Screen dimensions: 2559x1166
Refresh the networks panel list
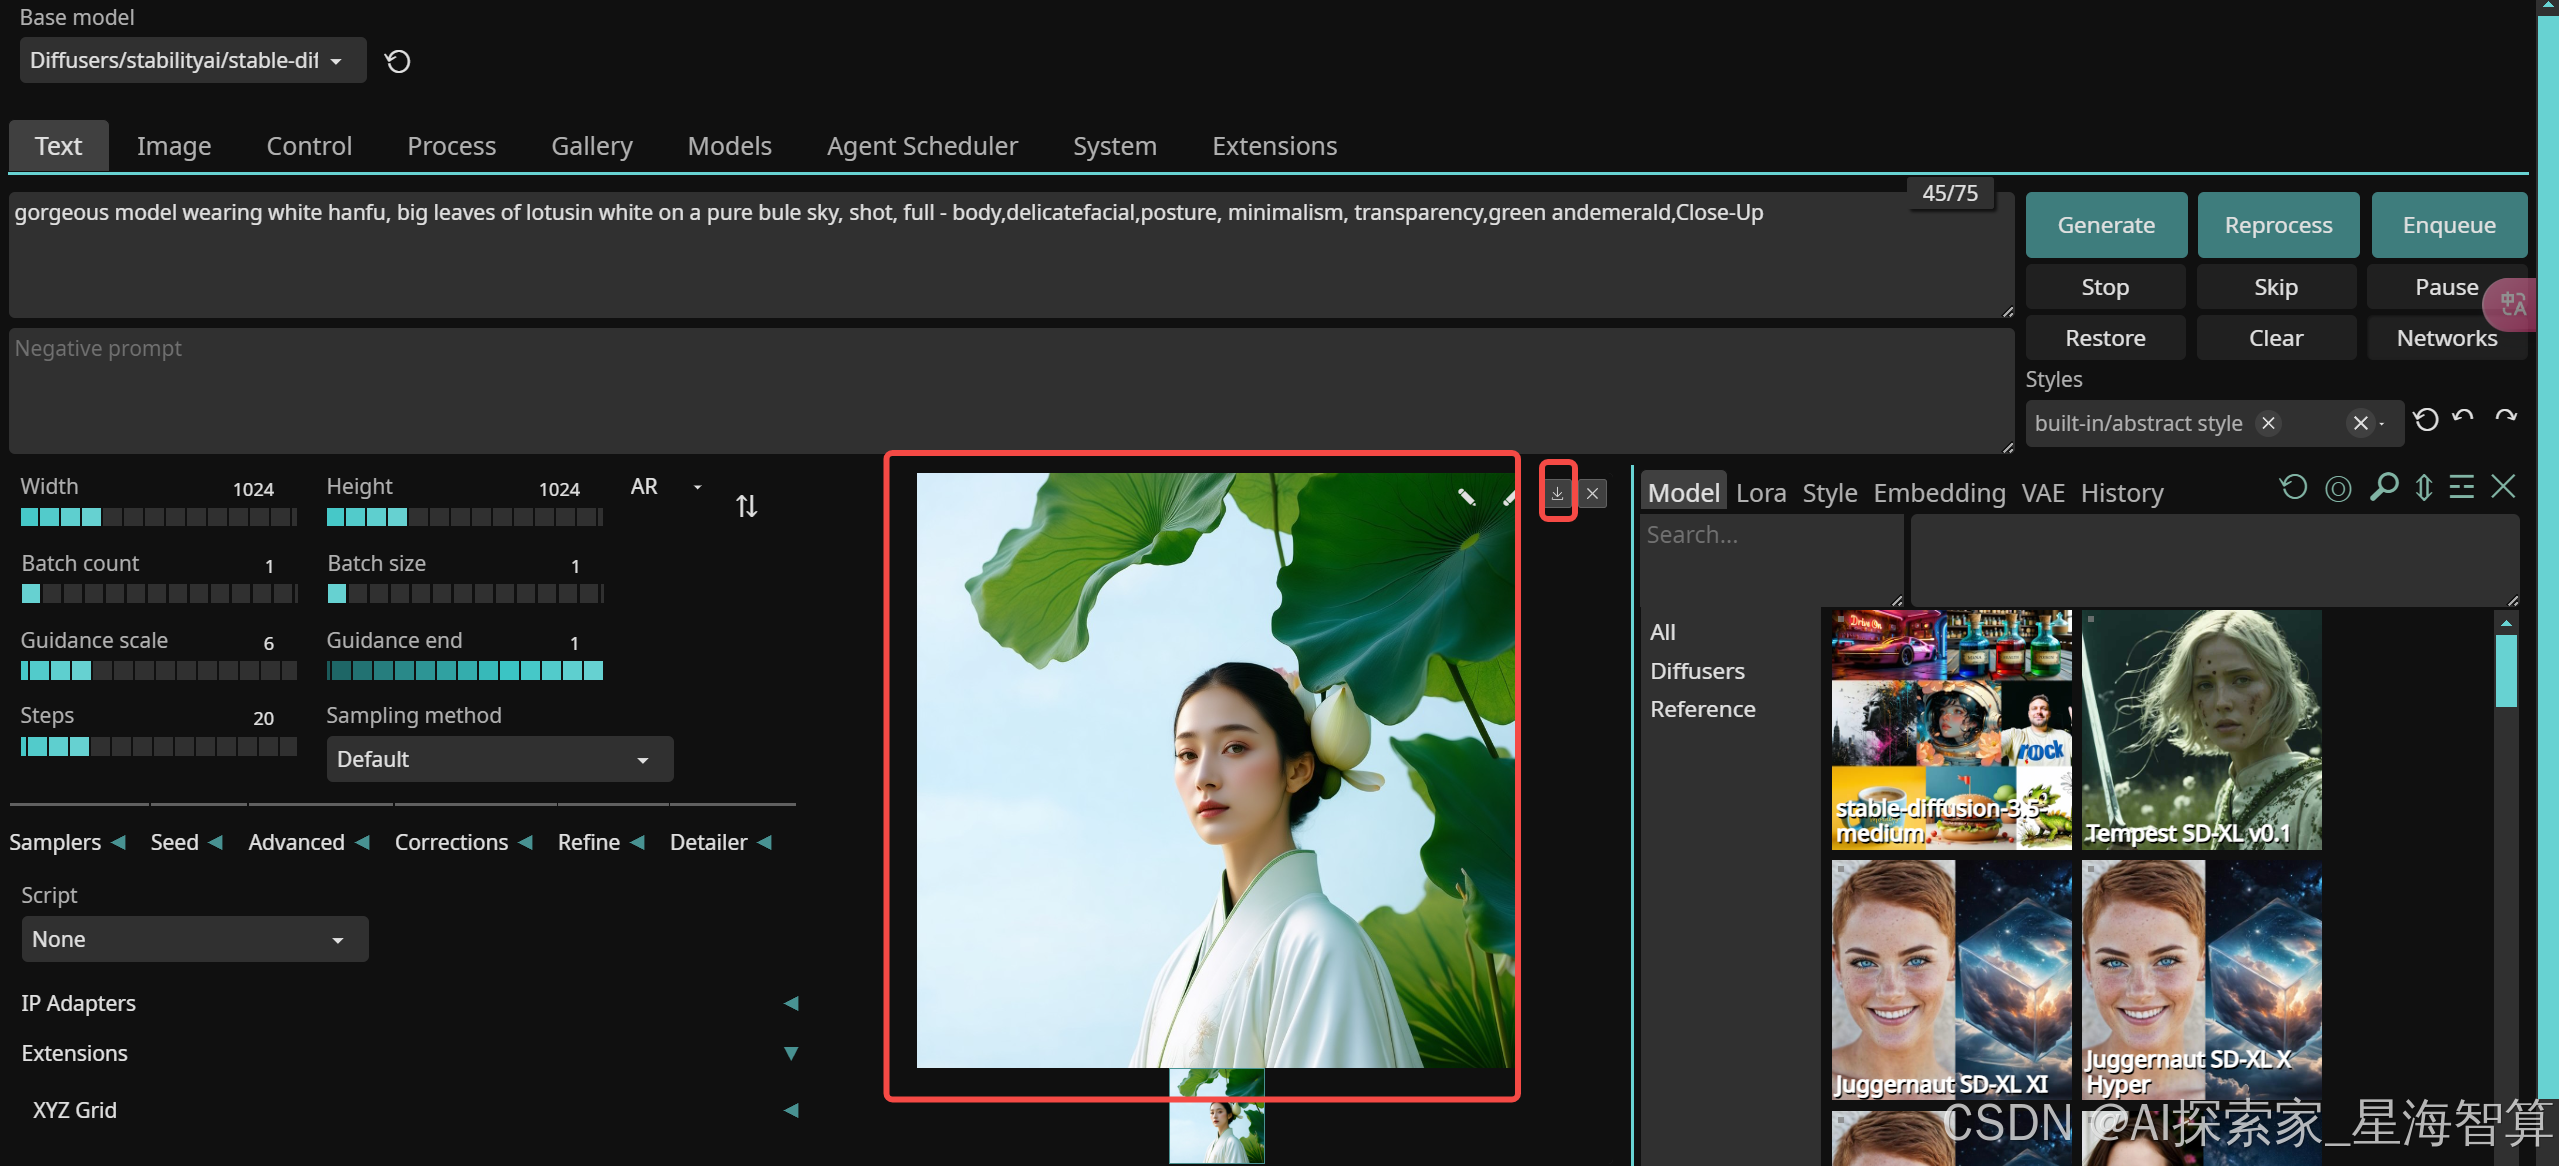pyautogui.click(x=2293, y=488)
